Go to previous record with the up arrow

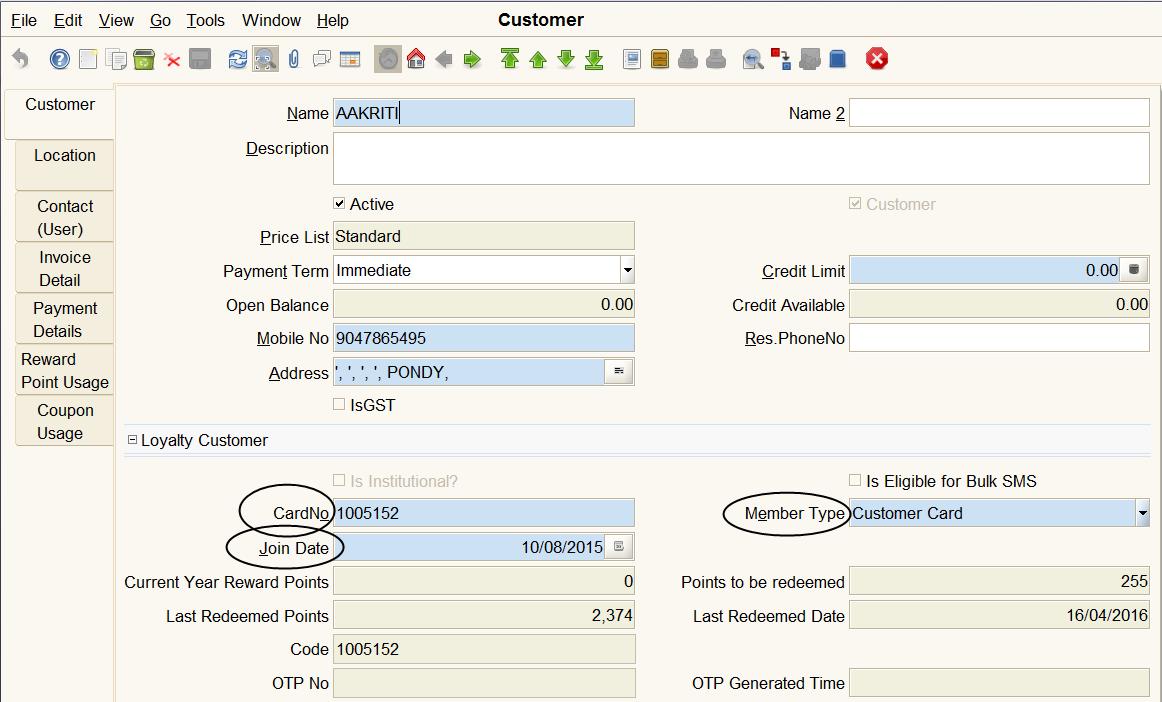pos(538,59)
